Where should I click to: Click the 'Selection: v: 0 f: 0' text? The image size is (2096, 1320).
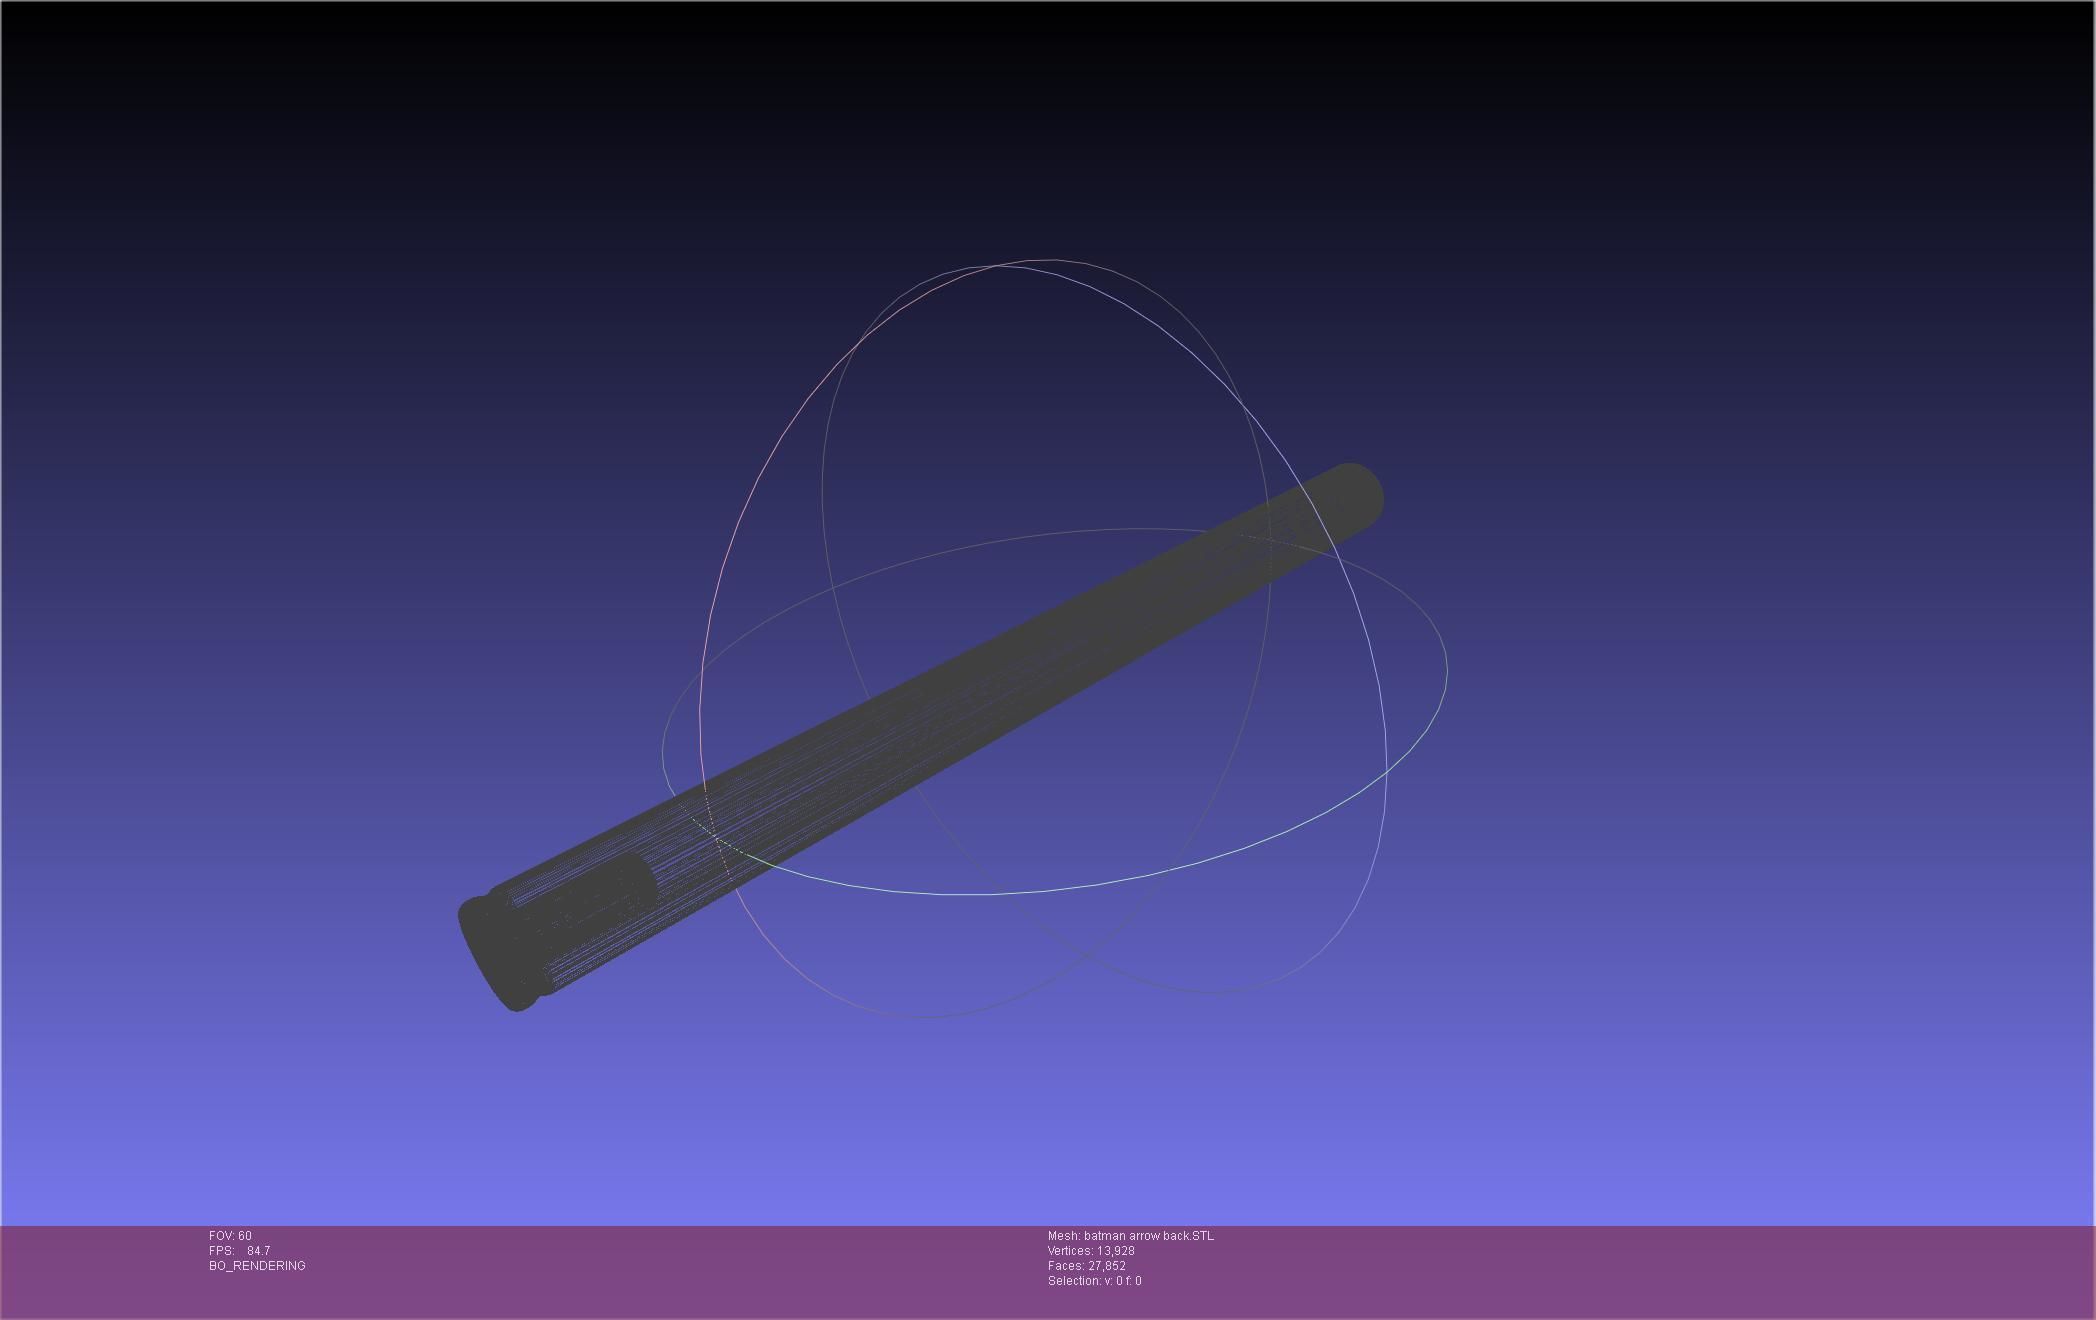(1094, 1281)
